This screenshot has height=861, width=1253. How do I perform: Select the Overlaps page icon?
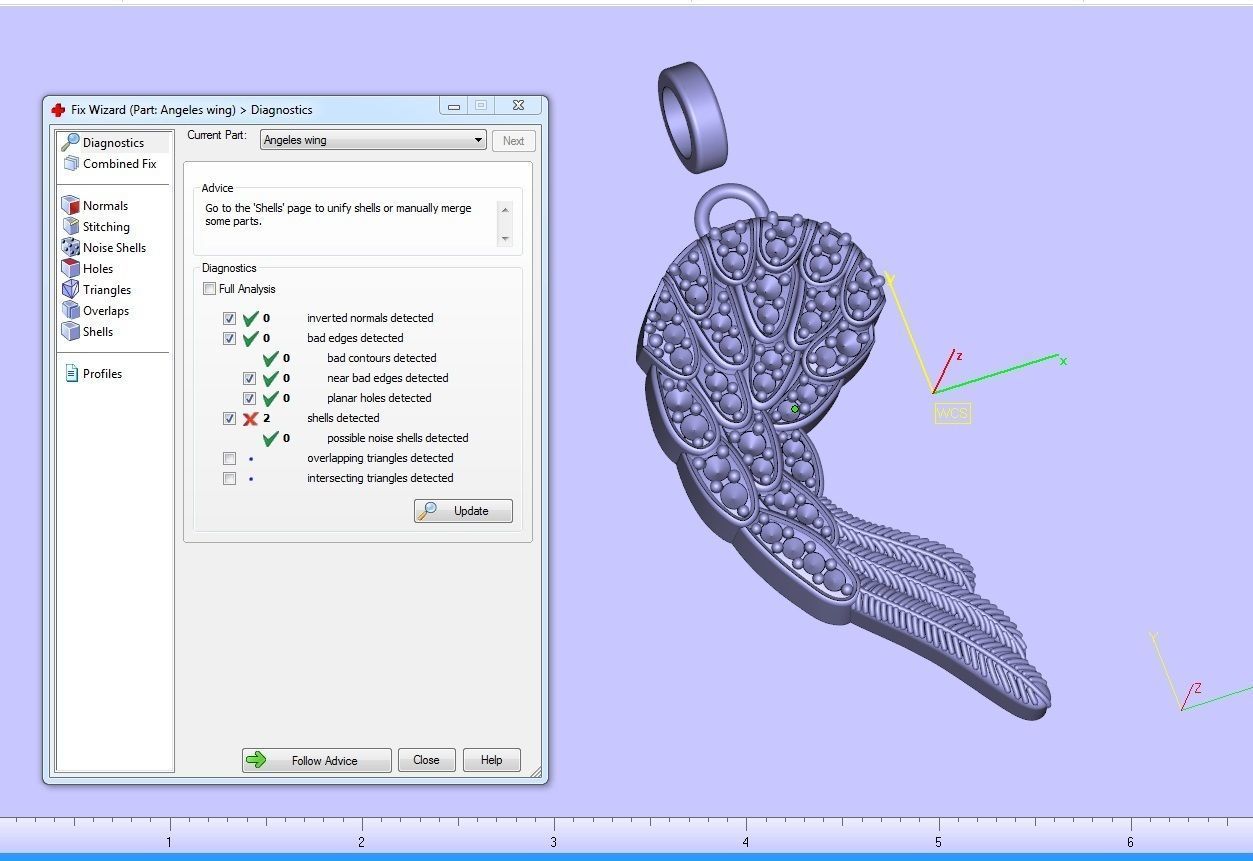(70, 310)
